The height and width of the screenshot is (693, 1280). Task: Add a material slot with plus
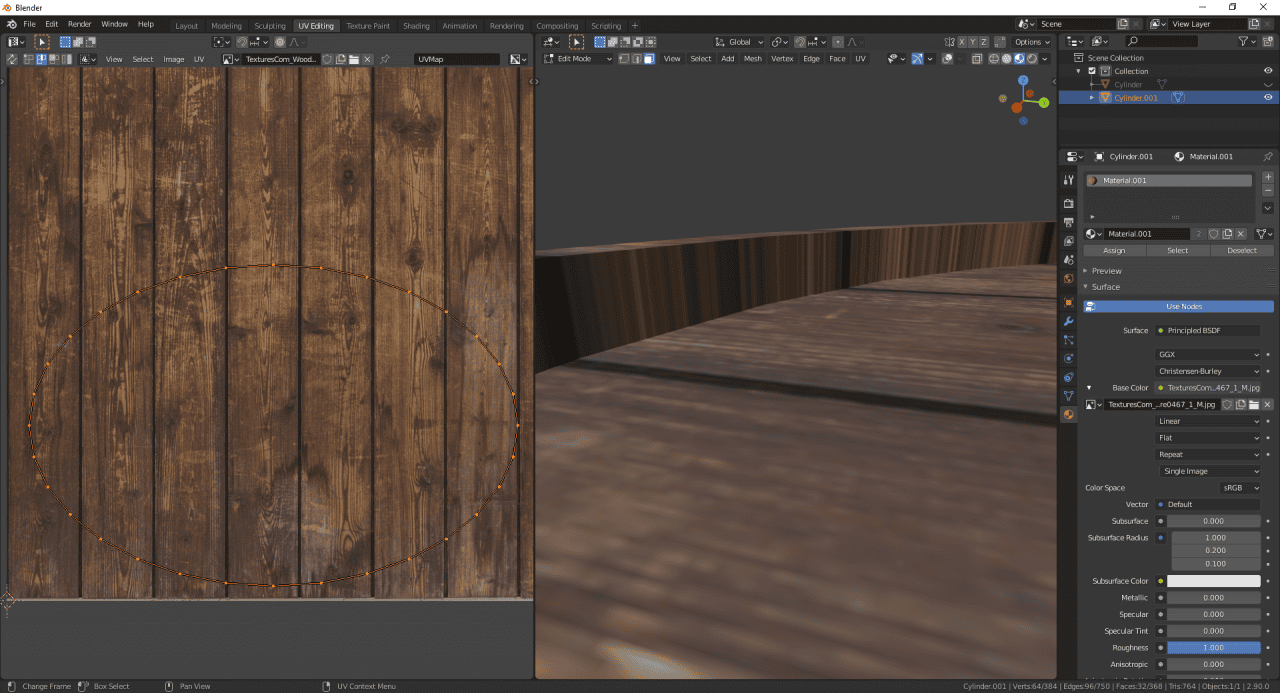[x=1268, y=177]
